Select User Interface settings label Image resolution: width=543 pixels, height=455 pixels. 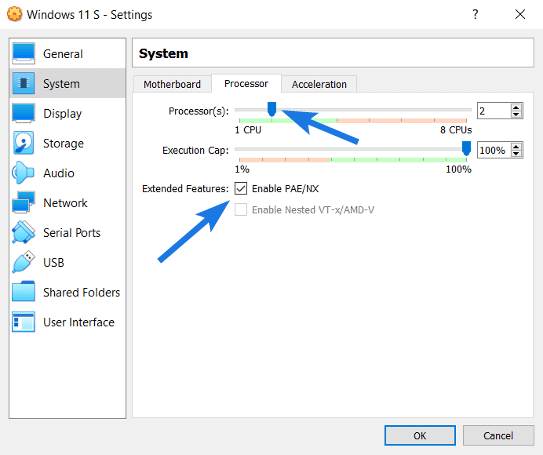pyautogui.click(x=79, y=322)
